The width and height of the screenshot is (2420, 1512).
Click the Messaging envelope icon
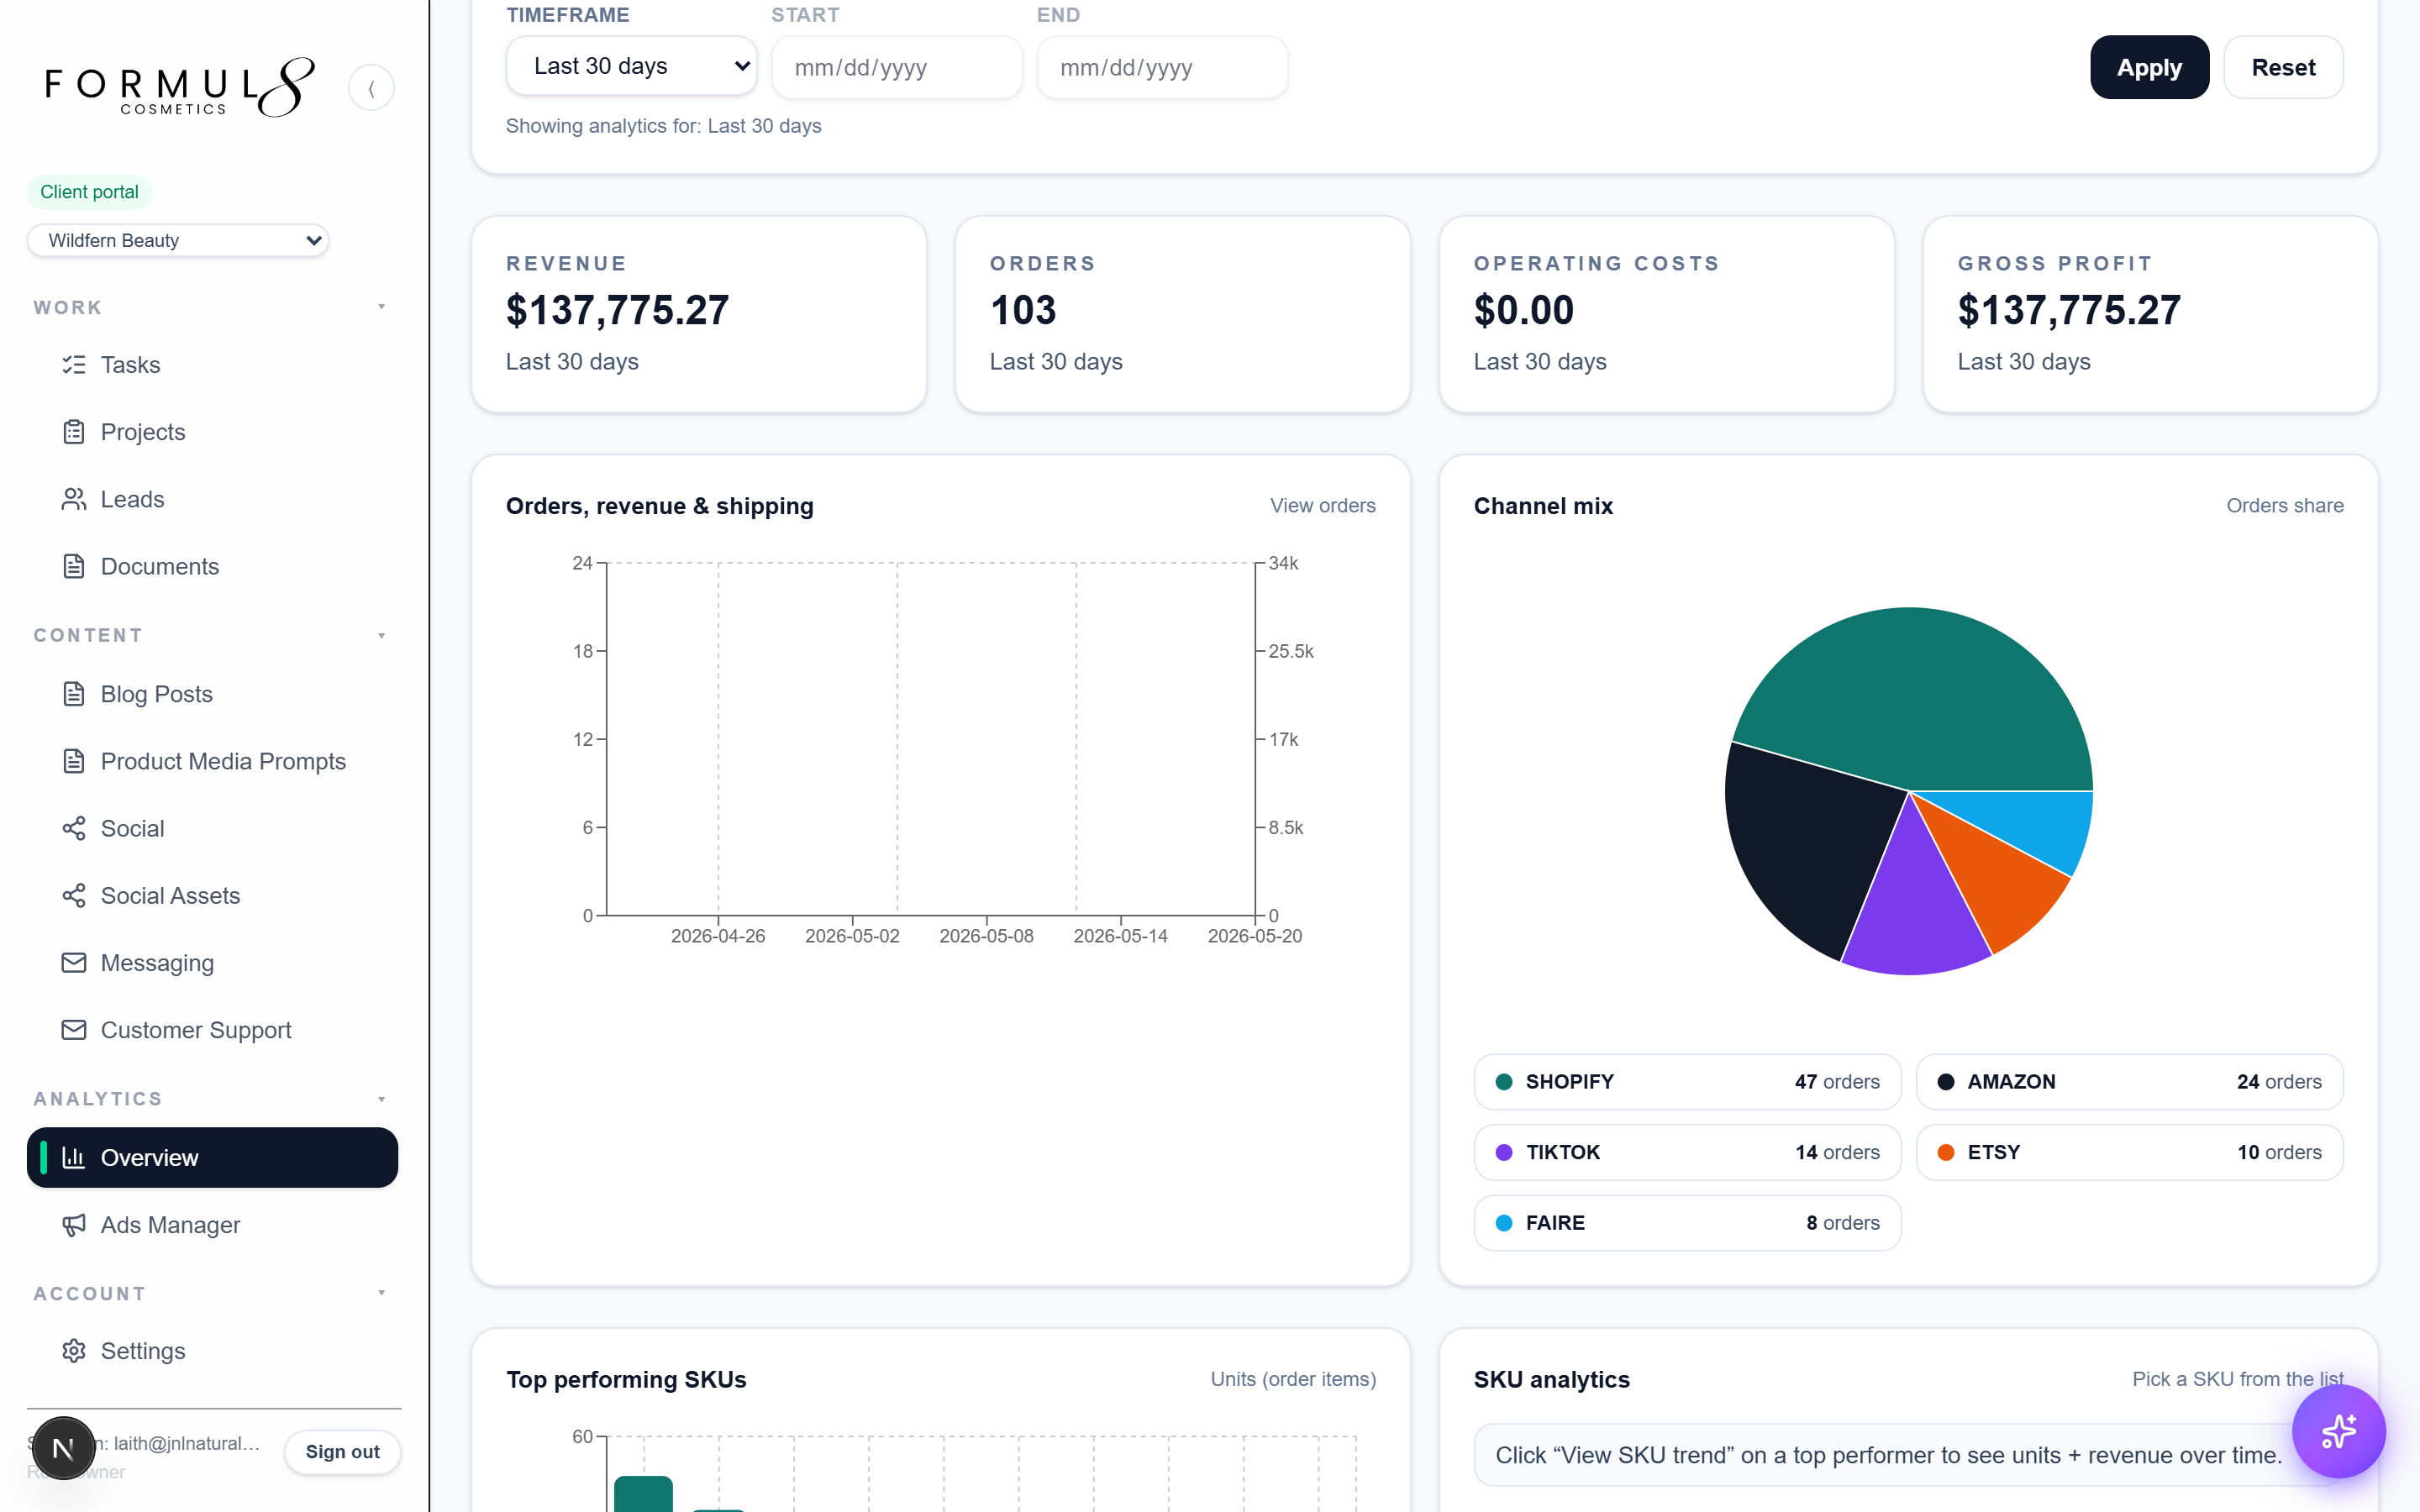(74, 962)
